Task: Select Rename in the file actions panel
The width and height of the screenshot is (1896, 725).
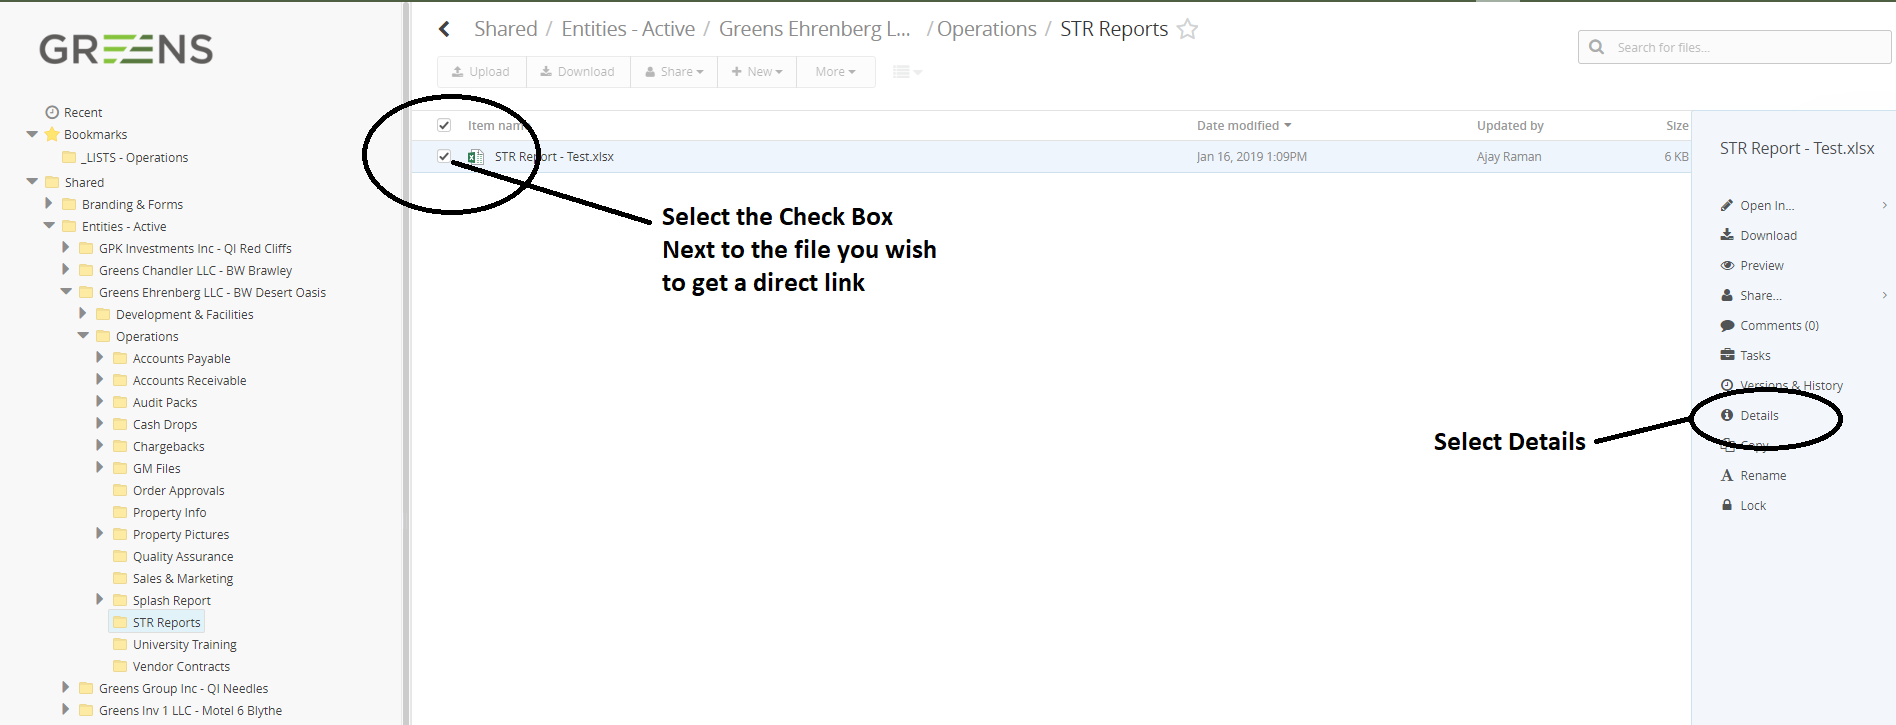Action: click(1762, 476)
